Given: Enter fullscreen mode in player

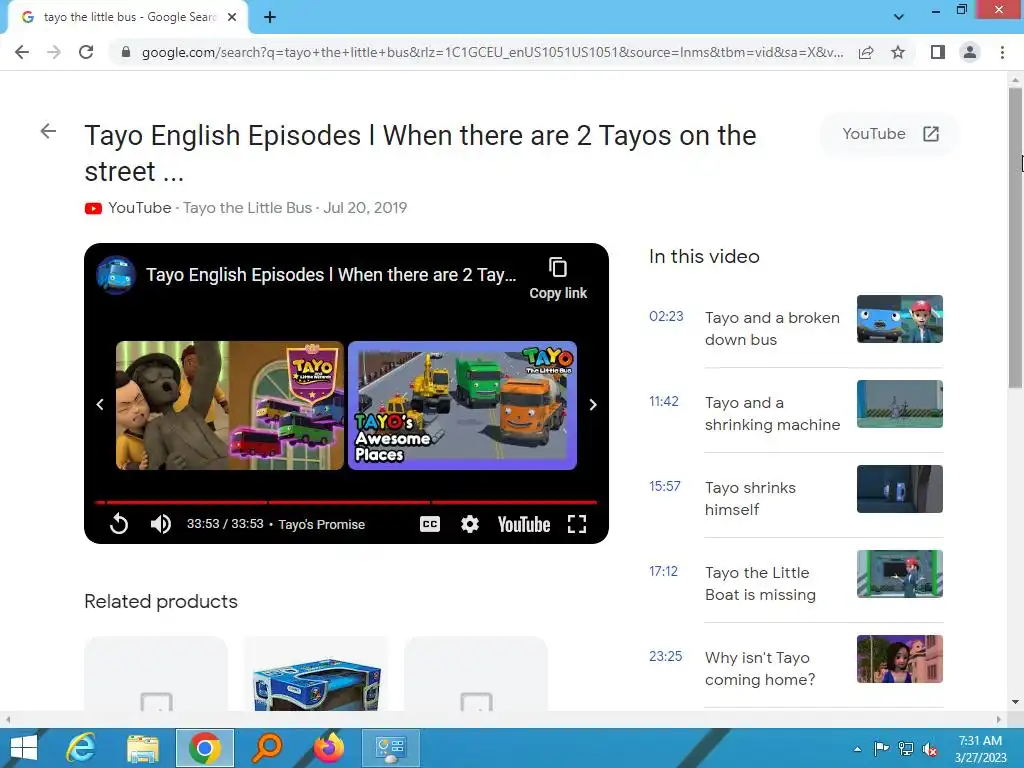Looking at the screenshot, I should tap(577, 524).
